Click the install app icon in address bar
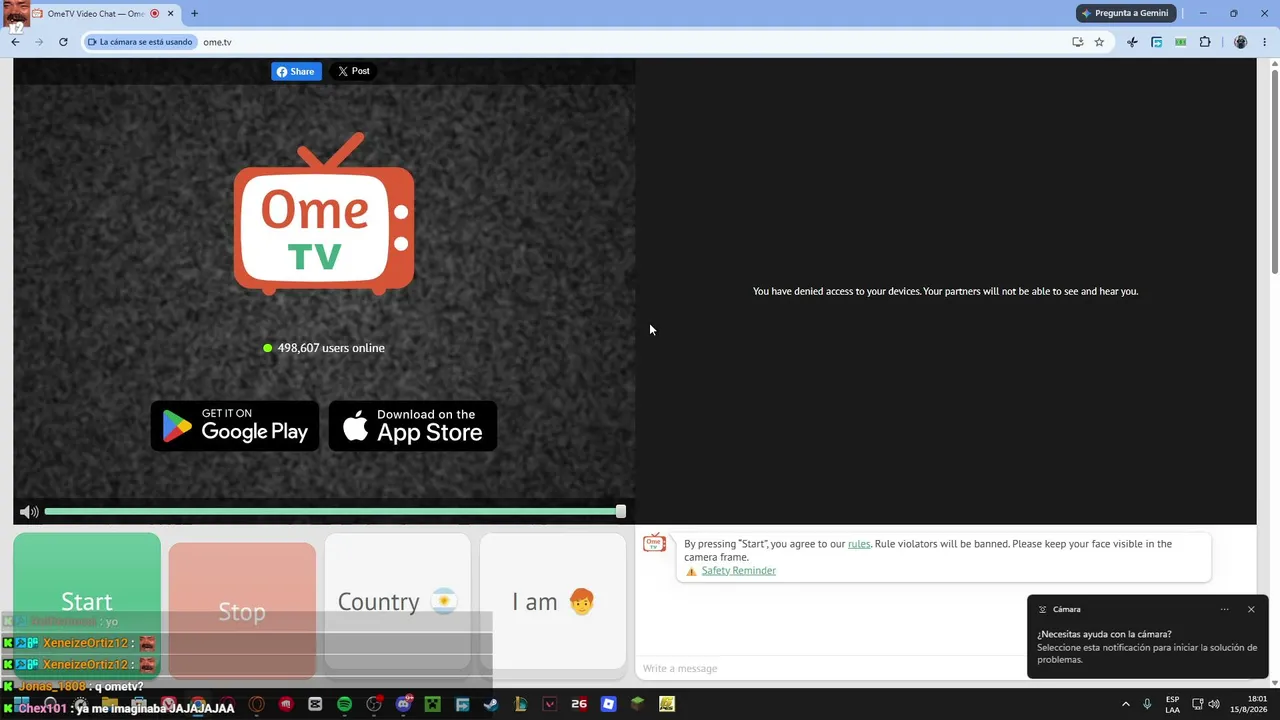Image resolution: width=1280 pixels, height=720 pixels. click(1077, 42)
